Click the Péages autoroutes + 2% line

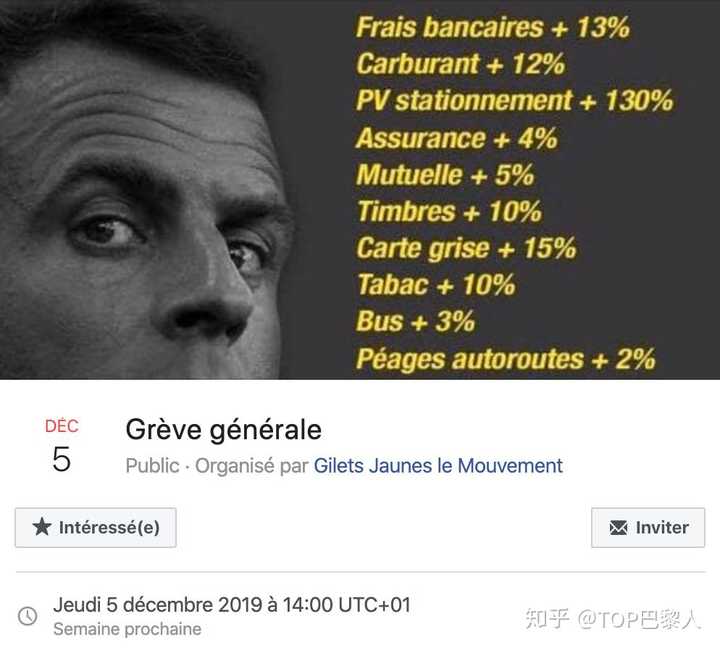505,358
